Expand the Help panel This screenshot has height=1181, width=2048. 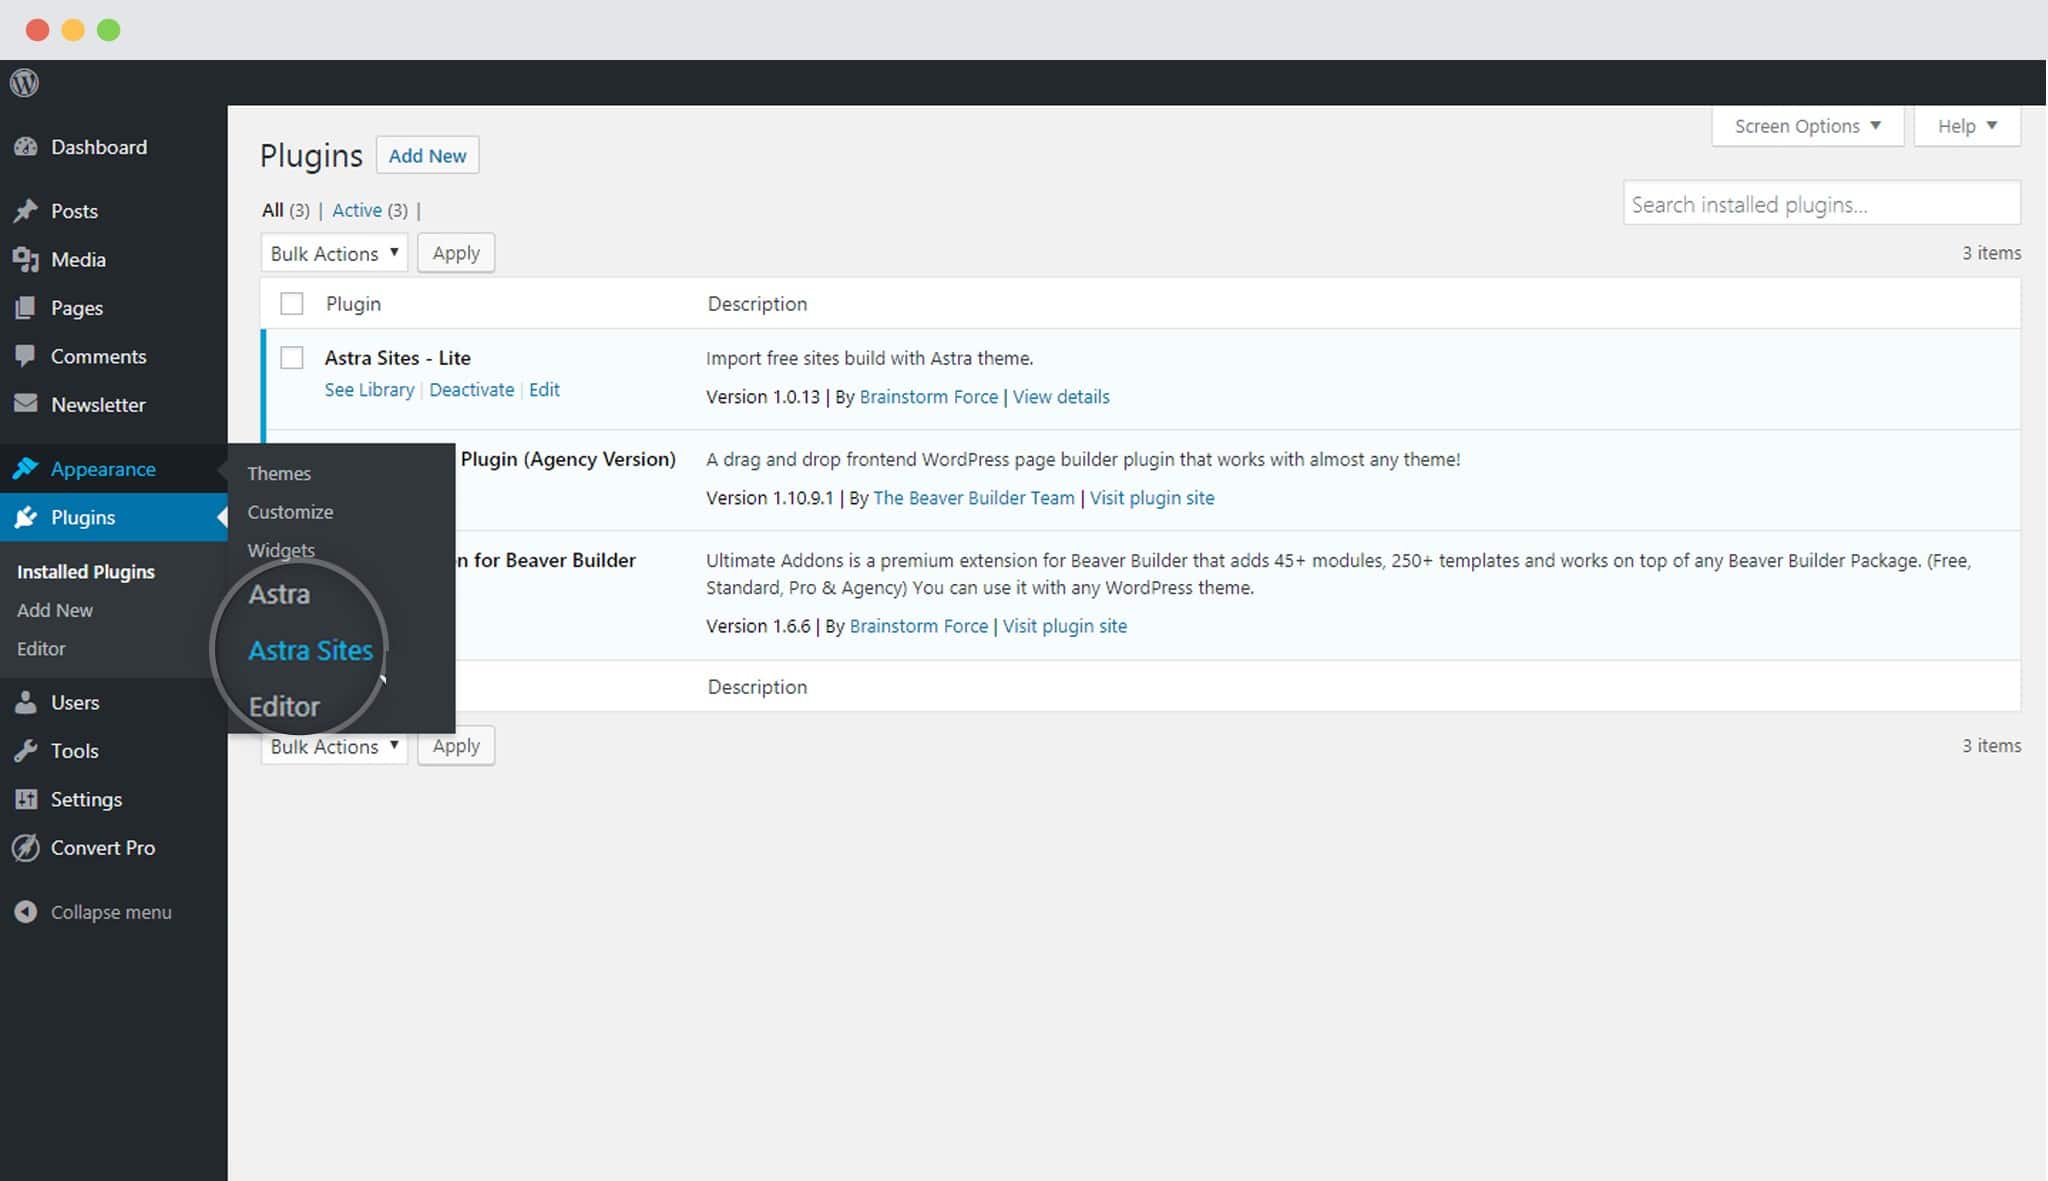pyautogui.click(x=1967, y=126)
